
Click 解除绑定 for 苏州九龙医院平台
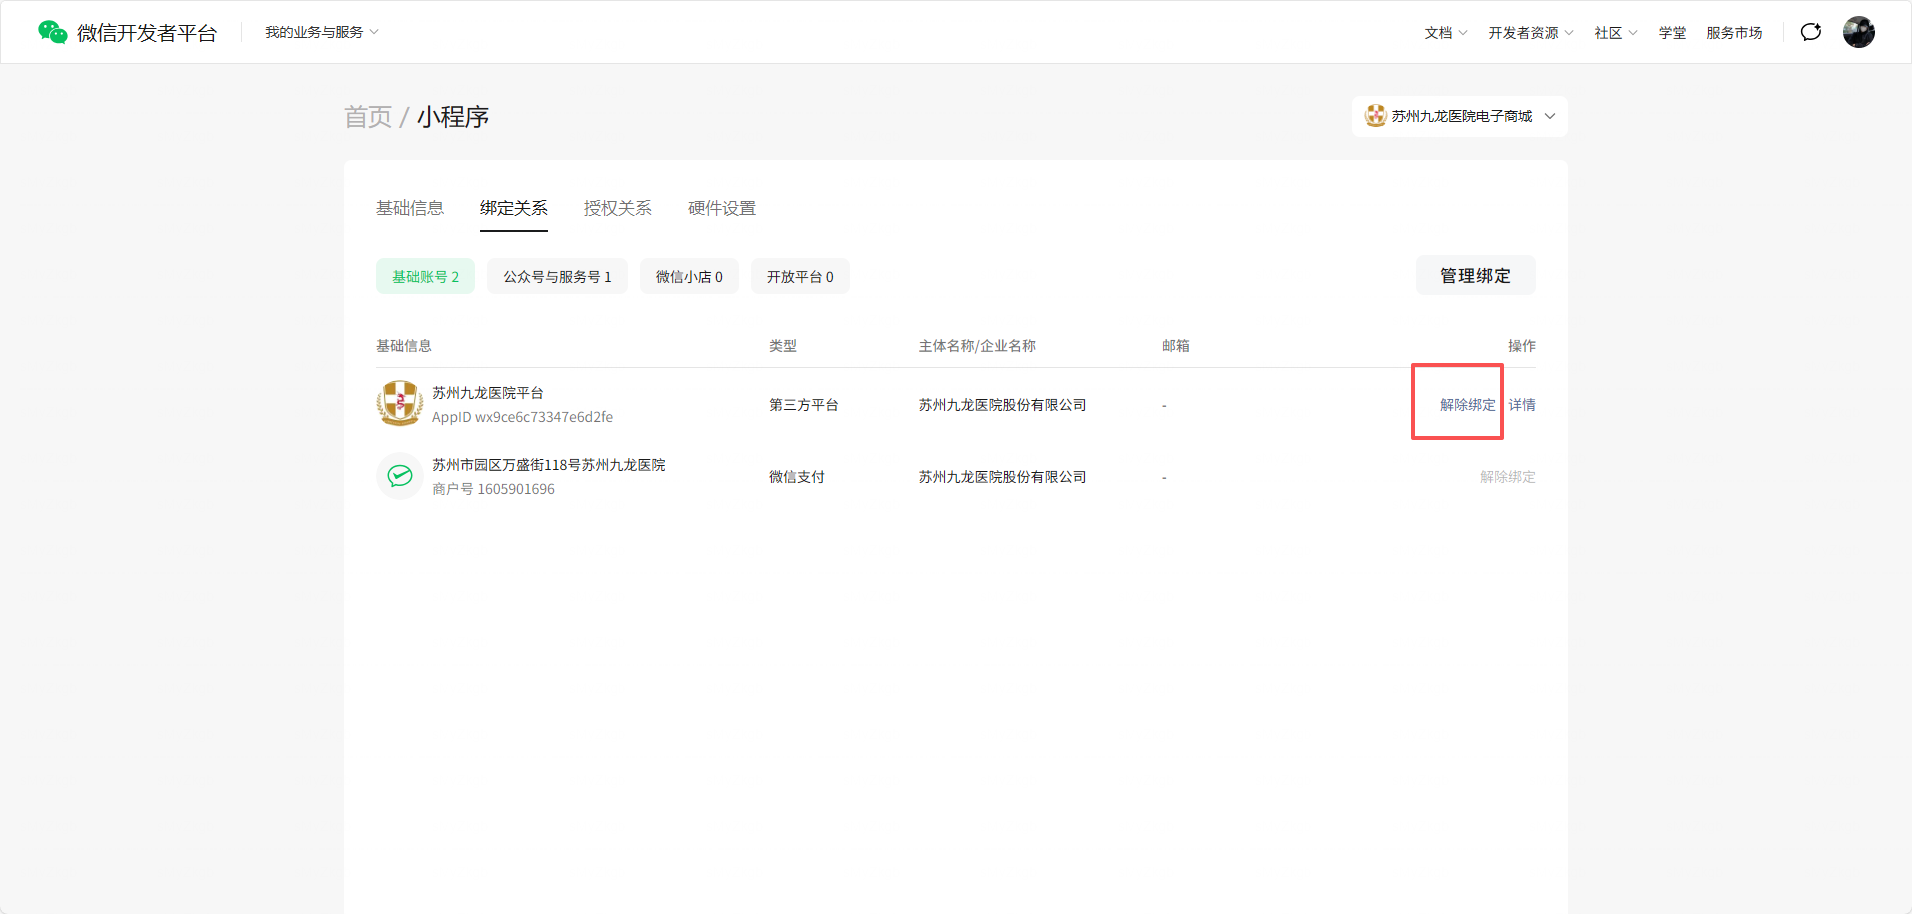(x=1468, y=405)
